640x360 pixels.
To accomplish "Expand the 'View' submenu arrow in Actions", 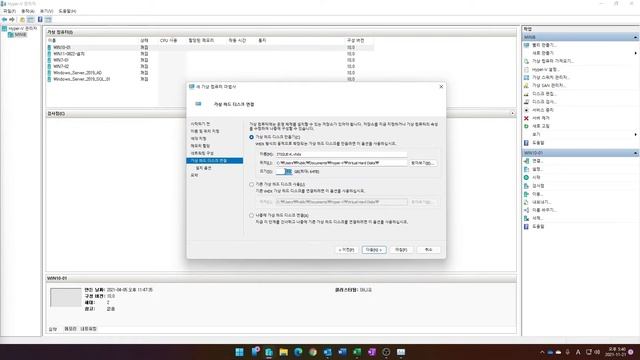I will (x=636, y=134).
